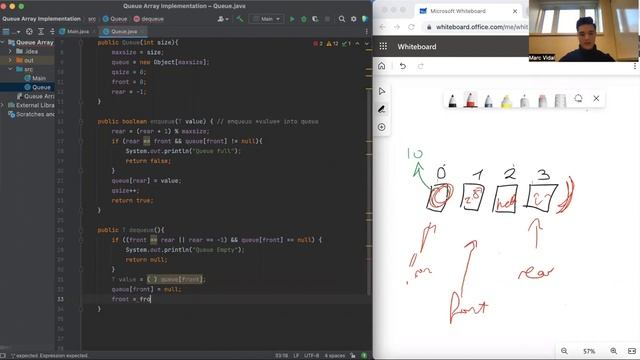Switch to the Queue.java editor tab
Image resolution: width=640 pixels, height=360 pixels.
tap(123, 31)
